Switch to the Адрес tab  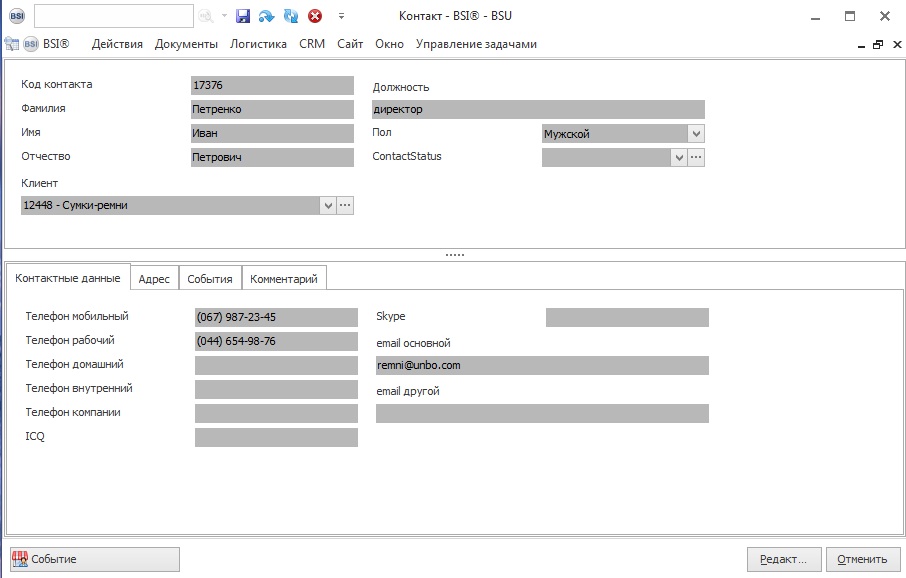(154, 279)
